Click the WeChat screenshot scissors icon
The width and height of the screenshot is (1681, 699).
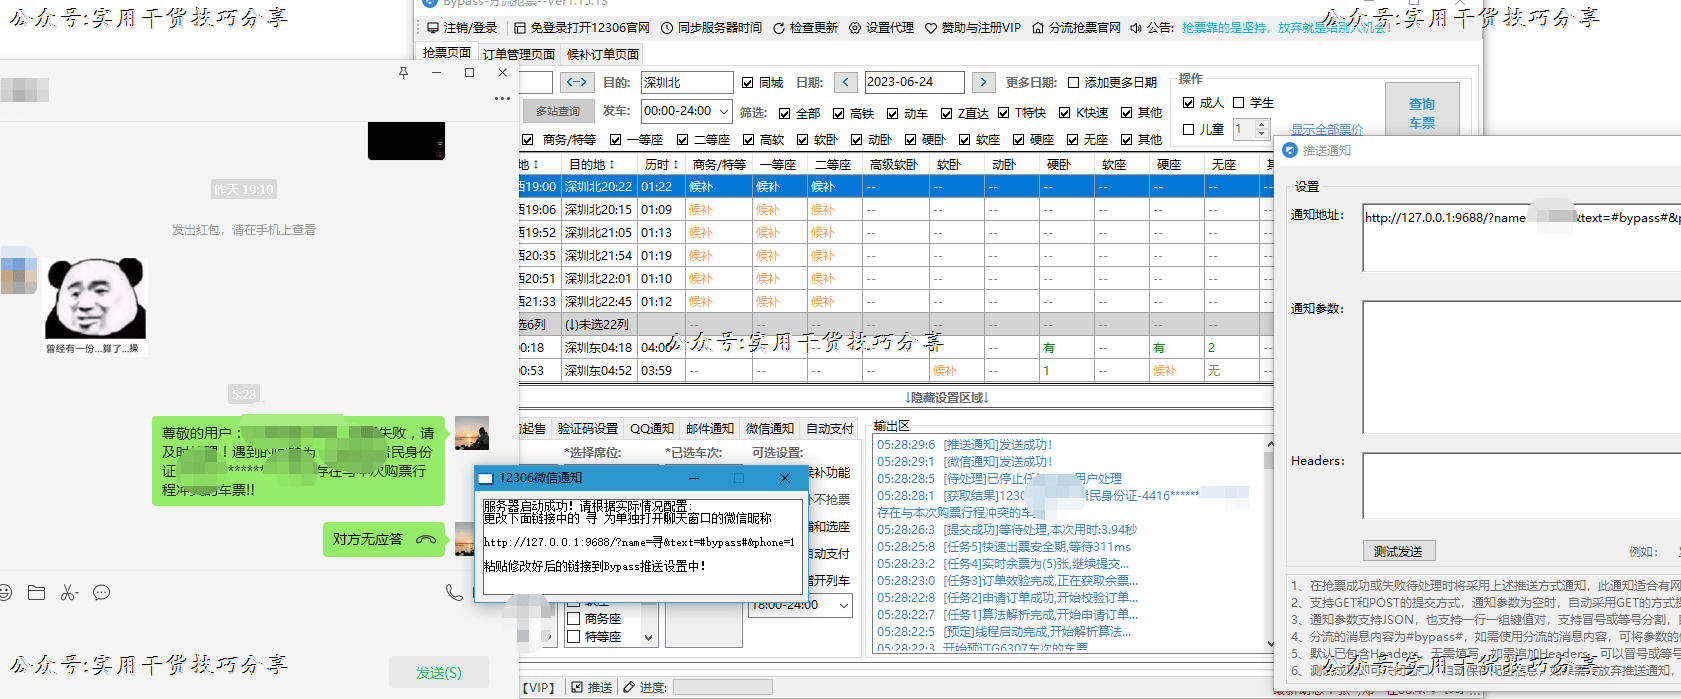pos(69,593)
